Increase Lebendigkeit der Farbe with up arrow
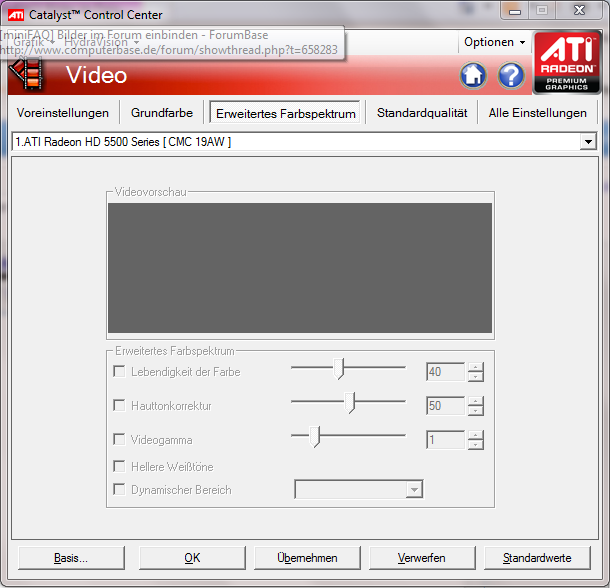 [475, 367]
